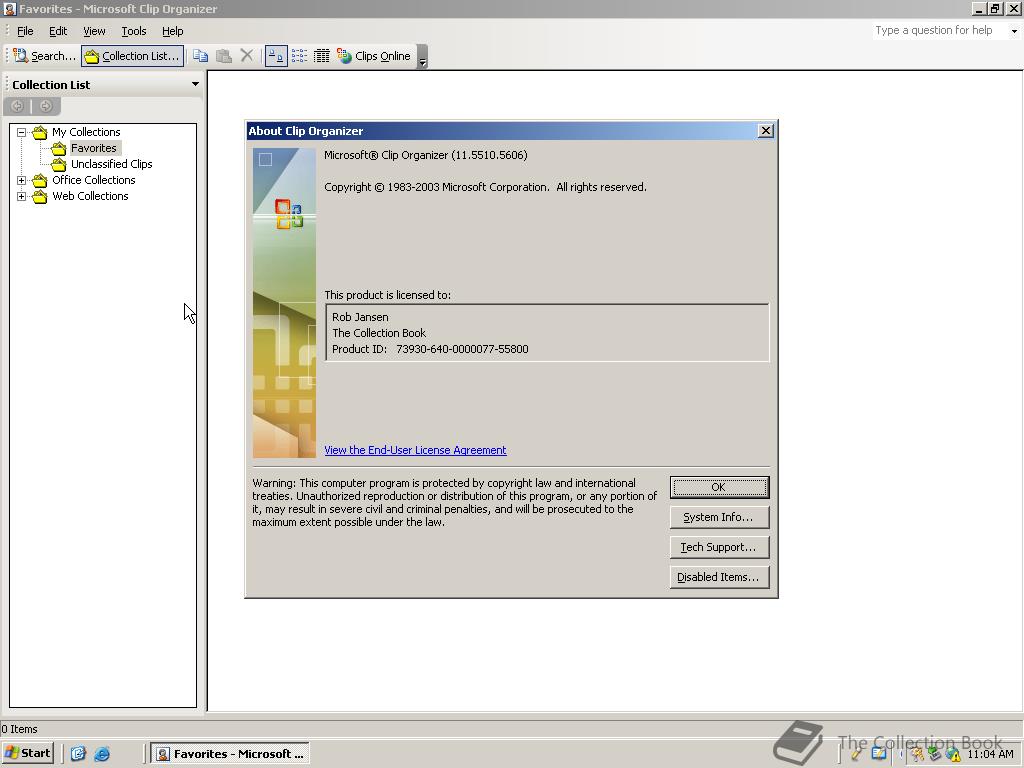Click Favorites - Microsoft taskbar button
The image size is (1024, 768).
pos(231,754)
